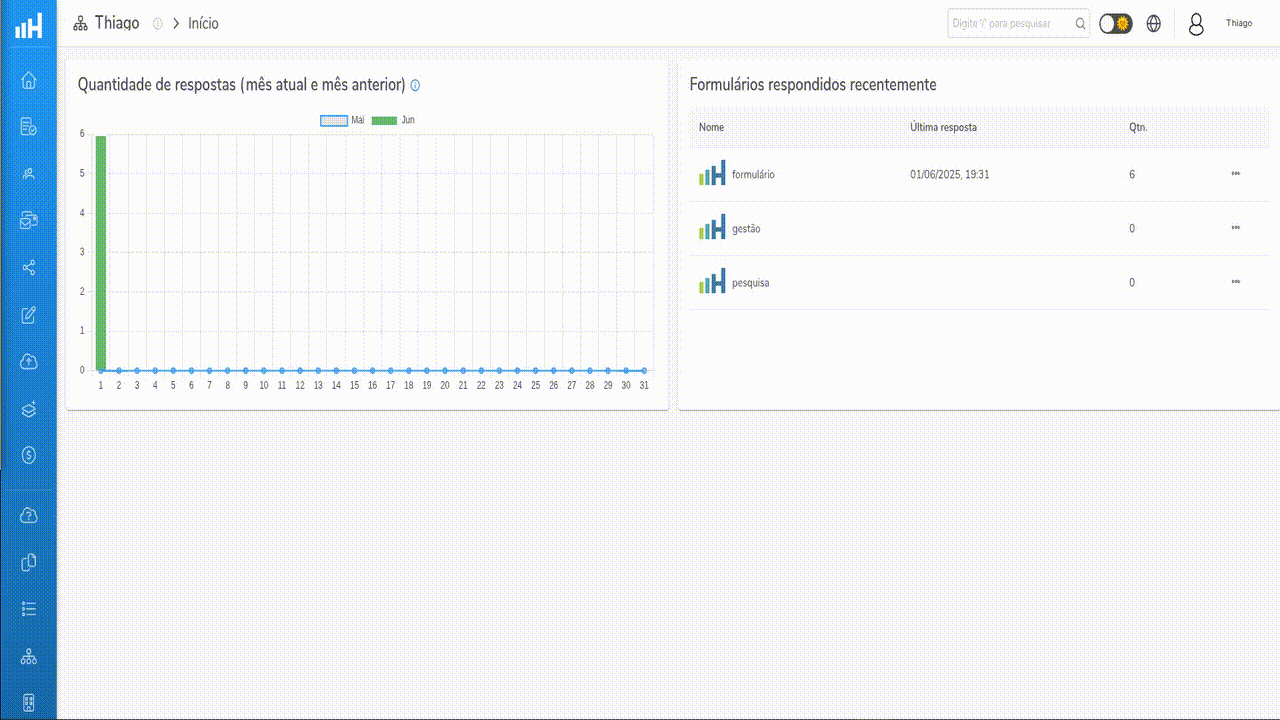The width and height of the screenshot is (1280, 720).
Task: Open the Home icon in the sidebar
Action: click(x=29, y=80)
